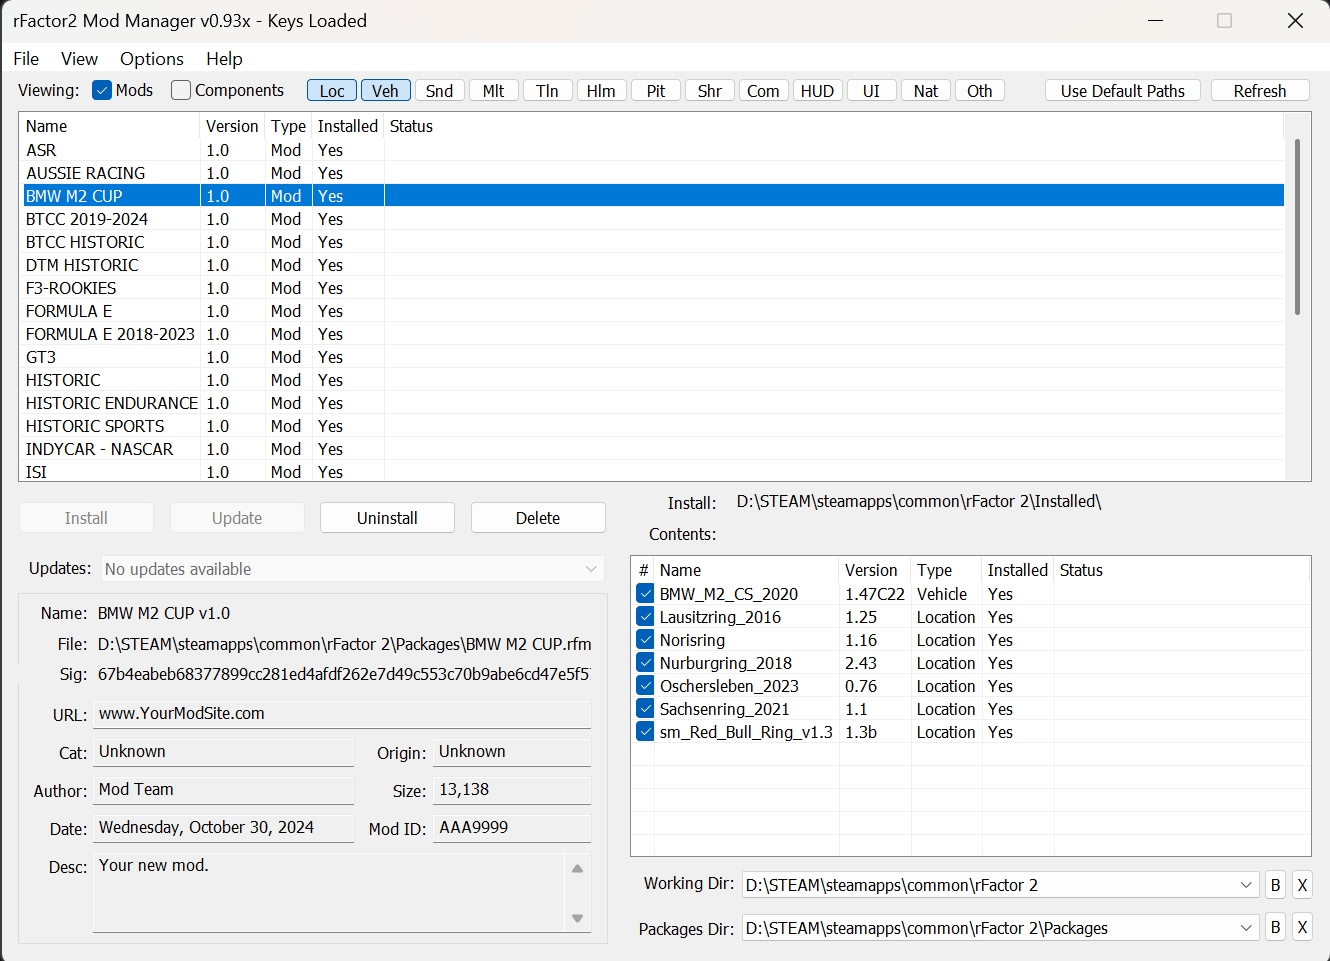Uncheck the Nurburgring_2018 content checkbox
The image size is (1330, 961).
(x=646, y=663)
